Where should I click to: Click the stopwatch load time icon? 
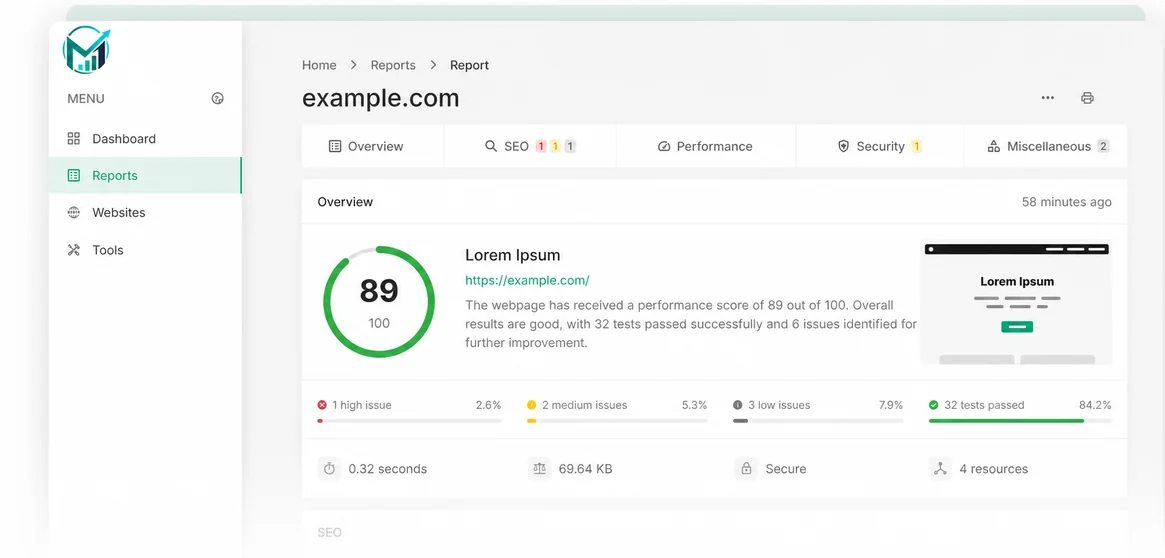329,469
